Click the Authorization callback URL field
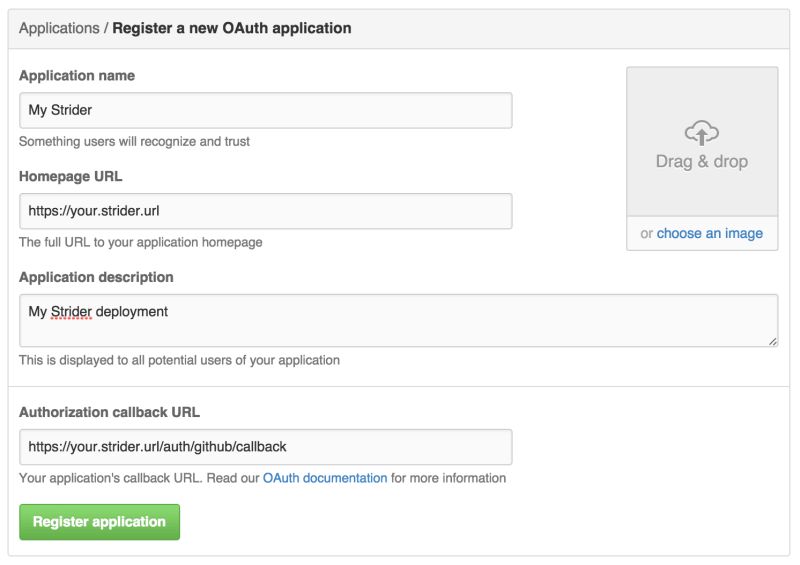Viewport: 800px width, 565px height. 265,447
